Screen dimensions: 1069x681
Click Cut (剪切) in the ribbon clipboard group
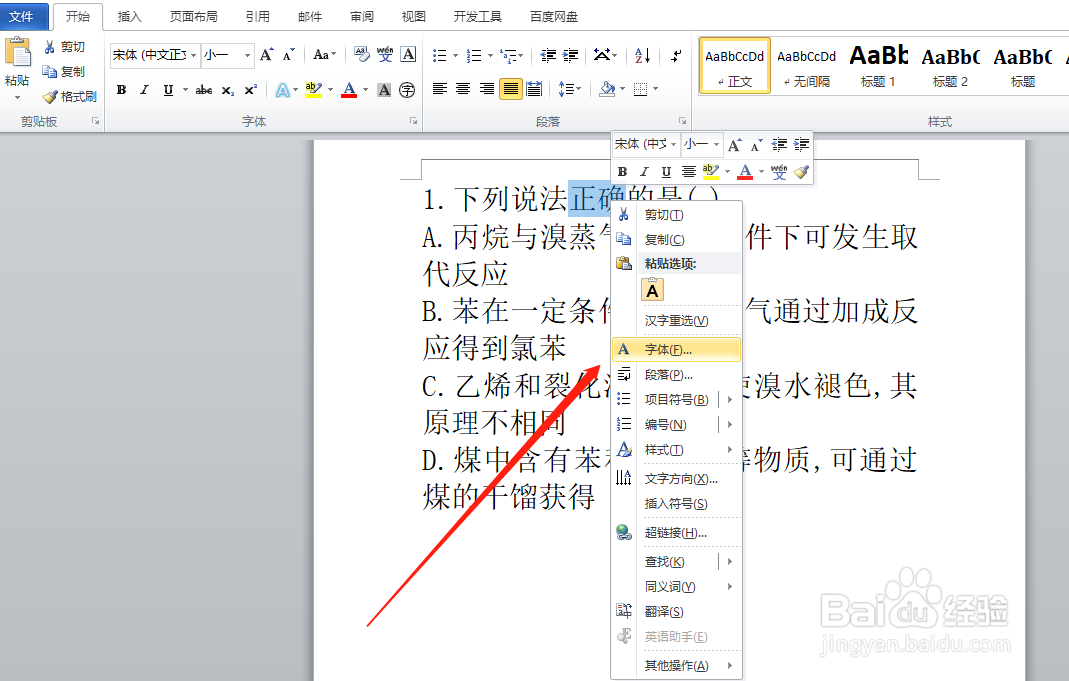64,46
